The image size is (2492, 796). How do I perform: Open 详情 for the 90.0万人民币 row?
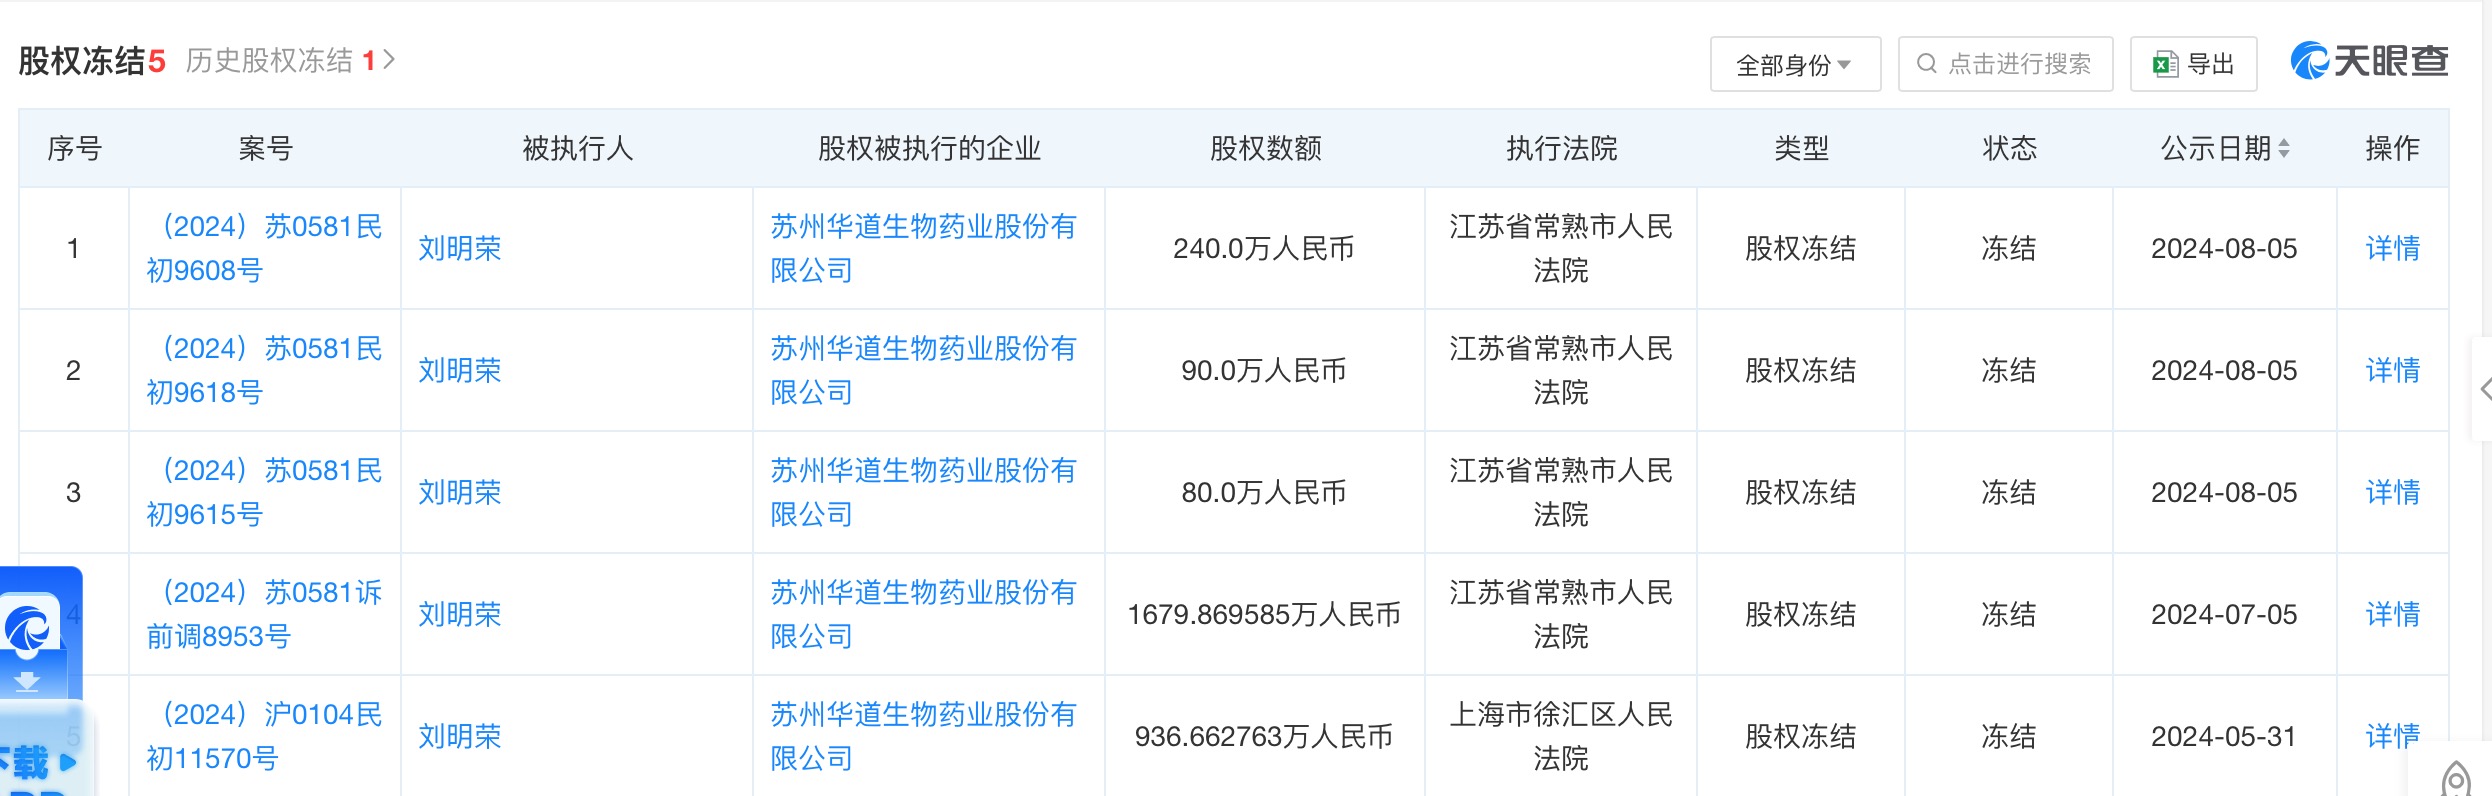tap(2392, 370)
